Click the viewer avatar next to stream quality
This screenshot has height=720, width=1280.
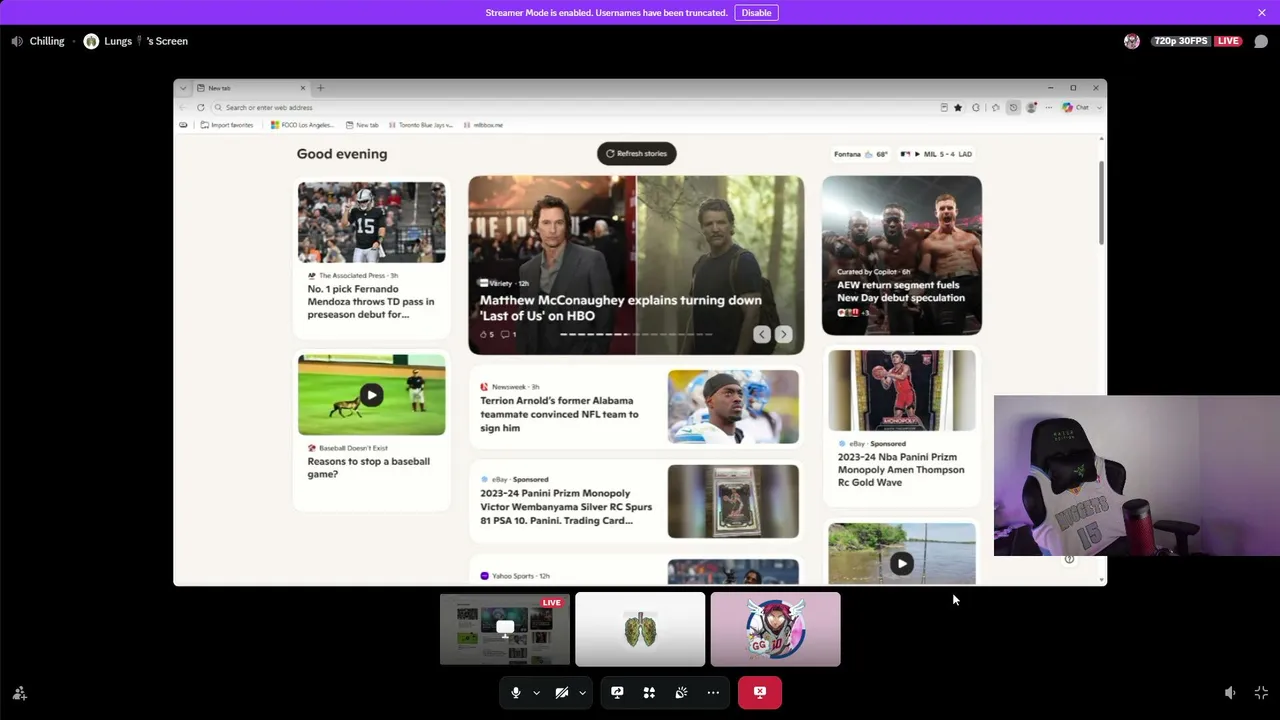pos(1132,41)
